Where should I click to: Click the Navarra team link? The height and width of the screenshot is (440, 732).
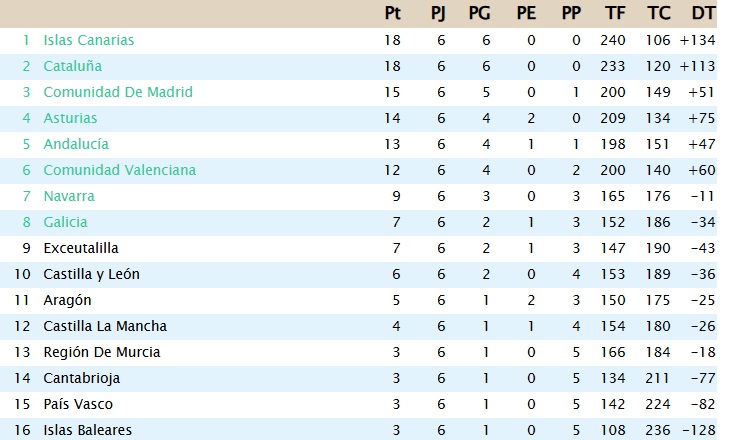pos(69,196)
